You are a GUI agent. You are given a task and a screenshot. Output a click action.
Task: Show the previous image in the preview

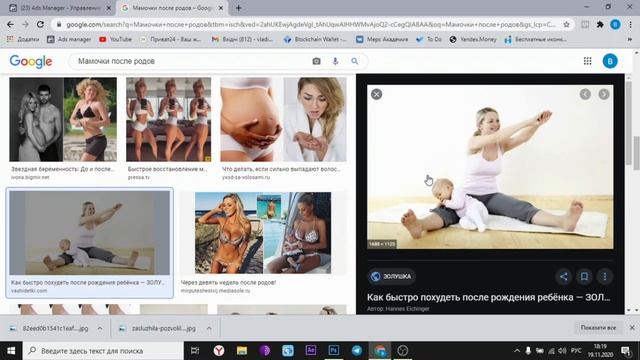tap(585, 94)
